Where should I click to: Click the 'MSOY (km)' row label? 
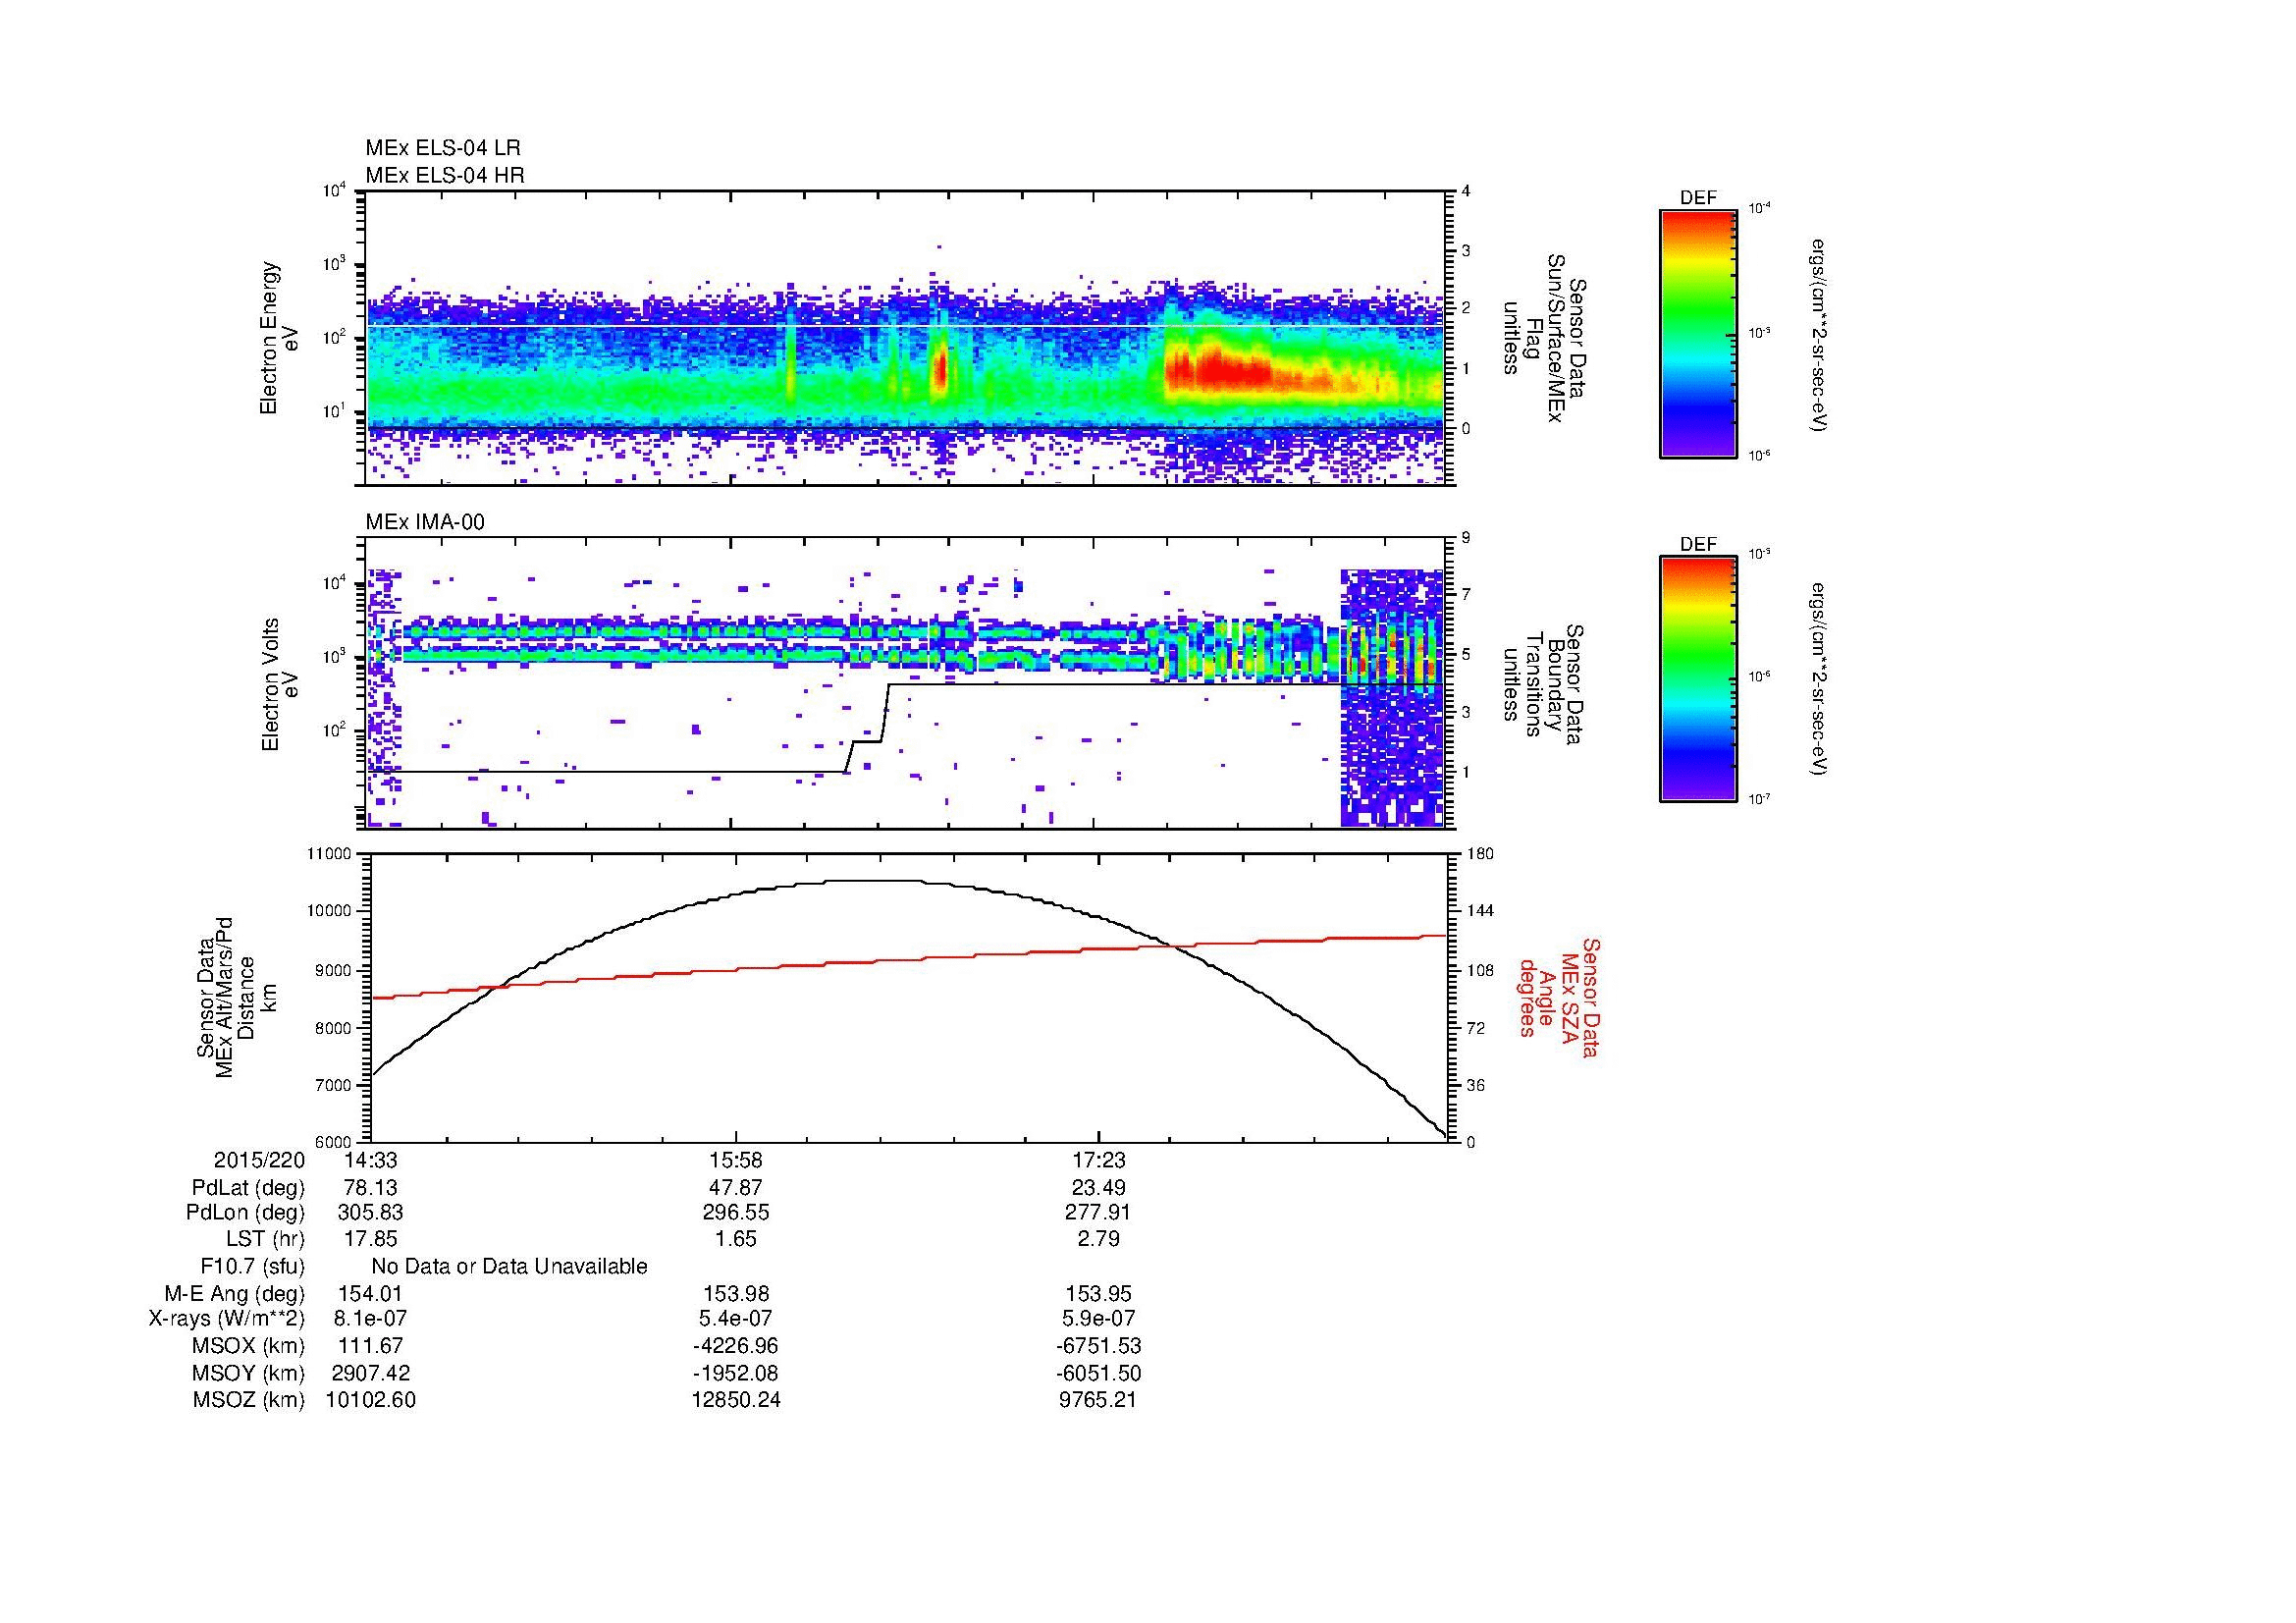(x=249, y=1373)
